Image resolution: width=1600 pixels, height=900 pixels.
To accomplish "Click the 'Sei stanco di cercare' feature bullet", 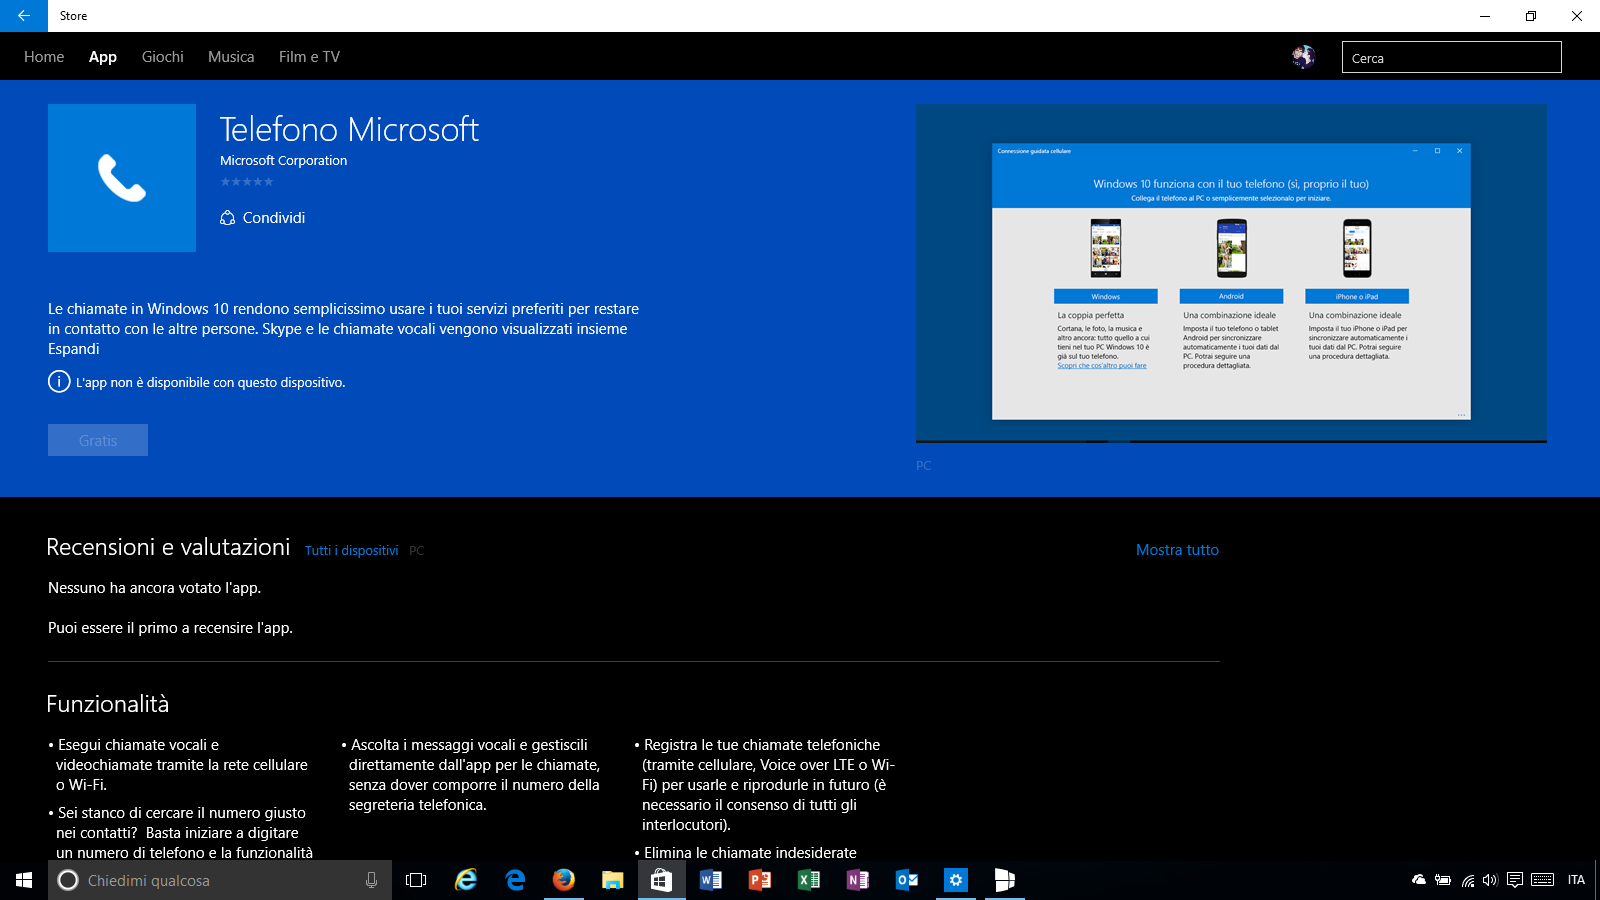I will coord(181,833).
